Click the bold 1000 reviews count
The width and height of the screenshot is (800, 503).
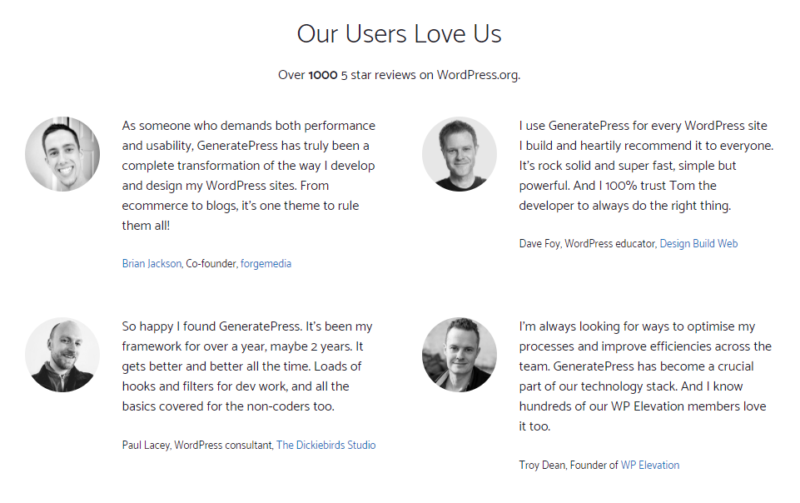322,75
